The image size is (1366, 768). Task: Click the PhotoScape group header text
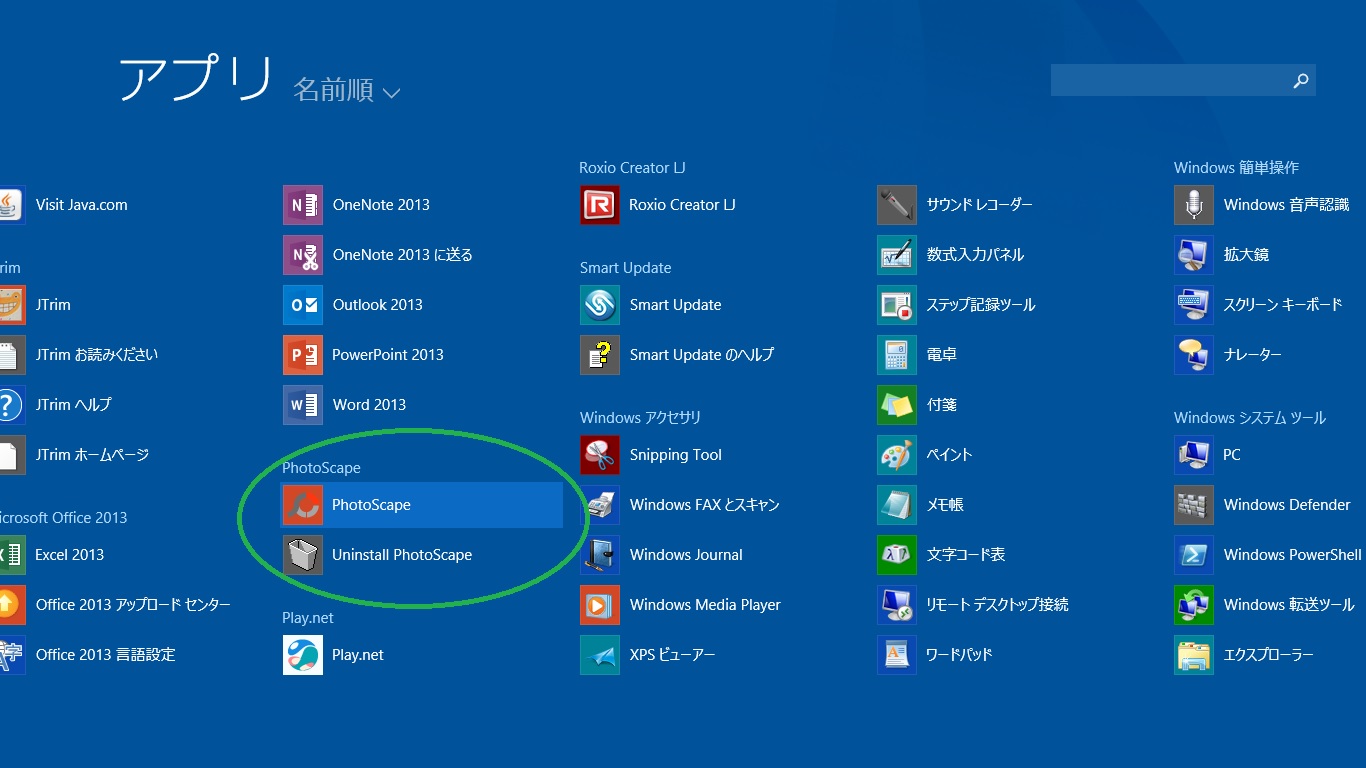coord(321,468)
